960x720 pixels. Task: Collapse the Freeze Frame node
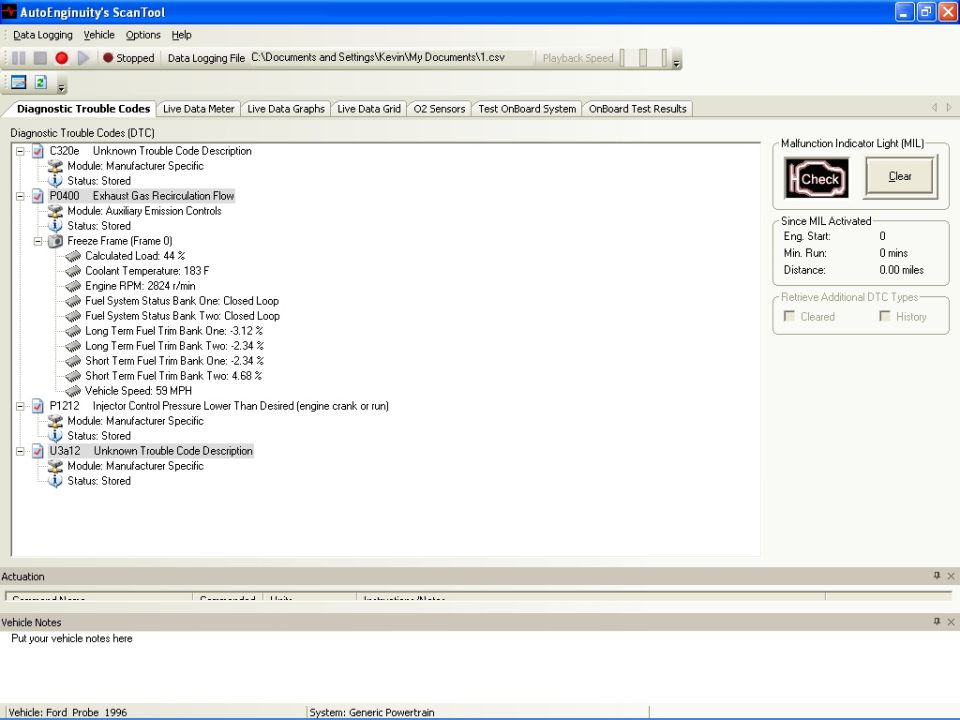tap(38, 241)
